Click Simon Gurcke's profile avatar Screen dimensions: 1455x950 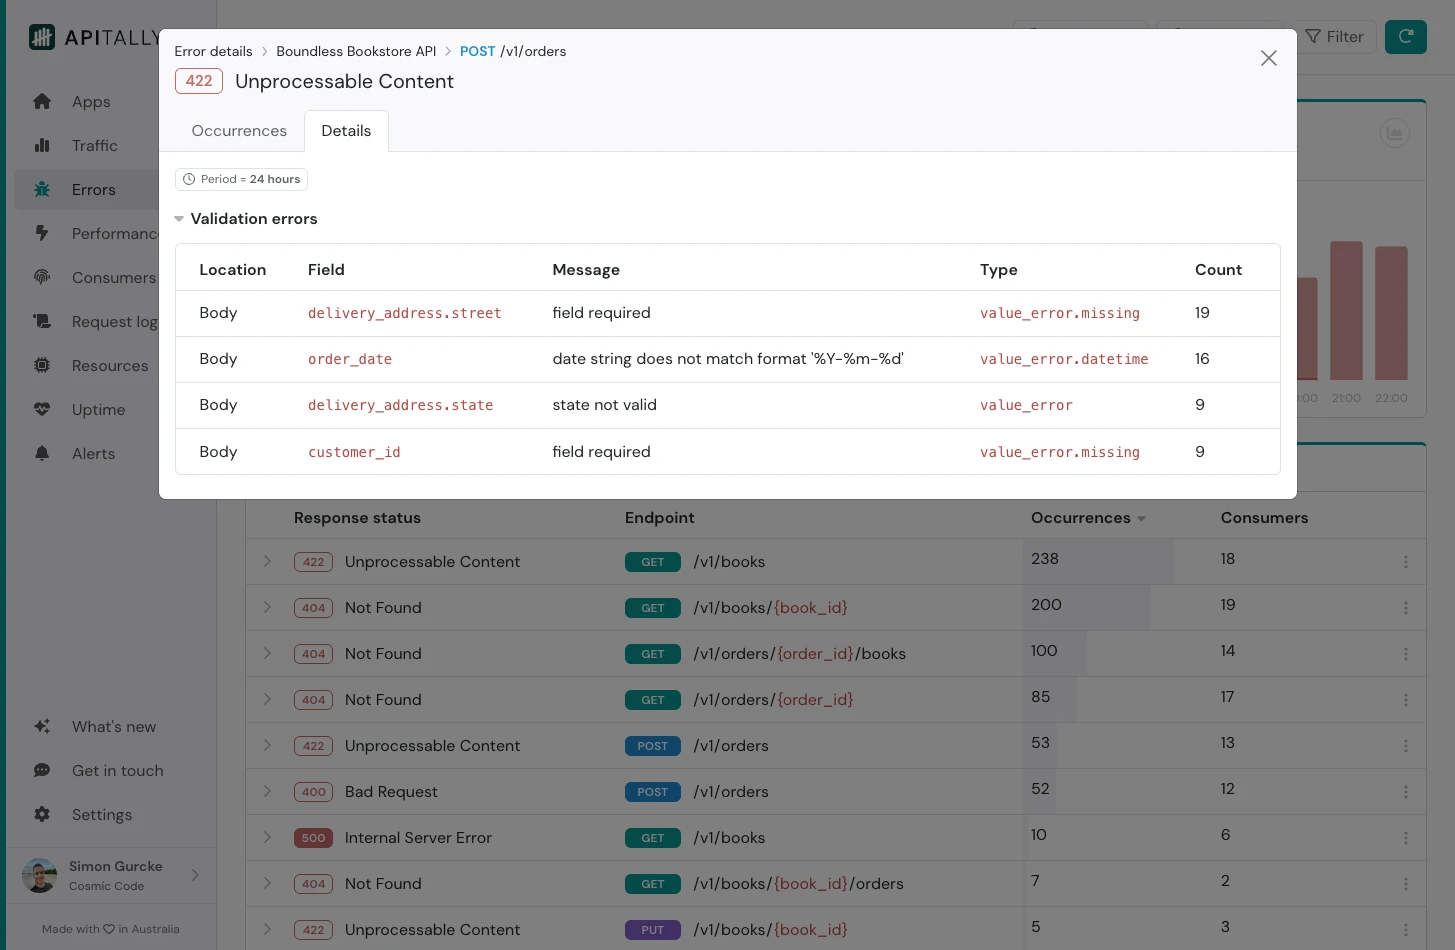point(39,875)
